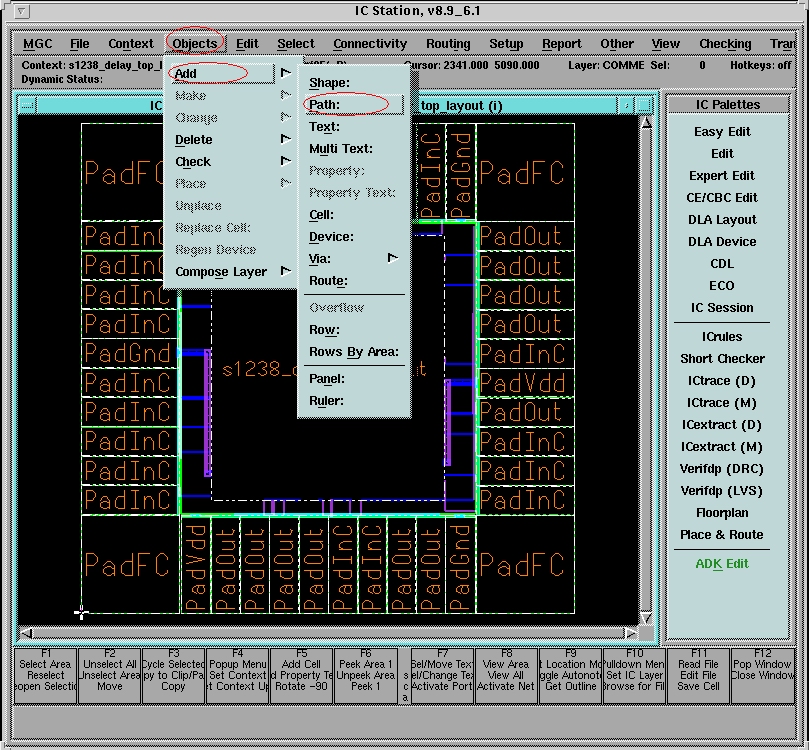Open the Verifdp (DRC) palette
Viewport: 809px width, 750px height.
point(721,468)
